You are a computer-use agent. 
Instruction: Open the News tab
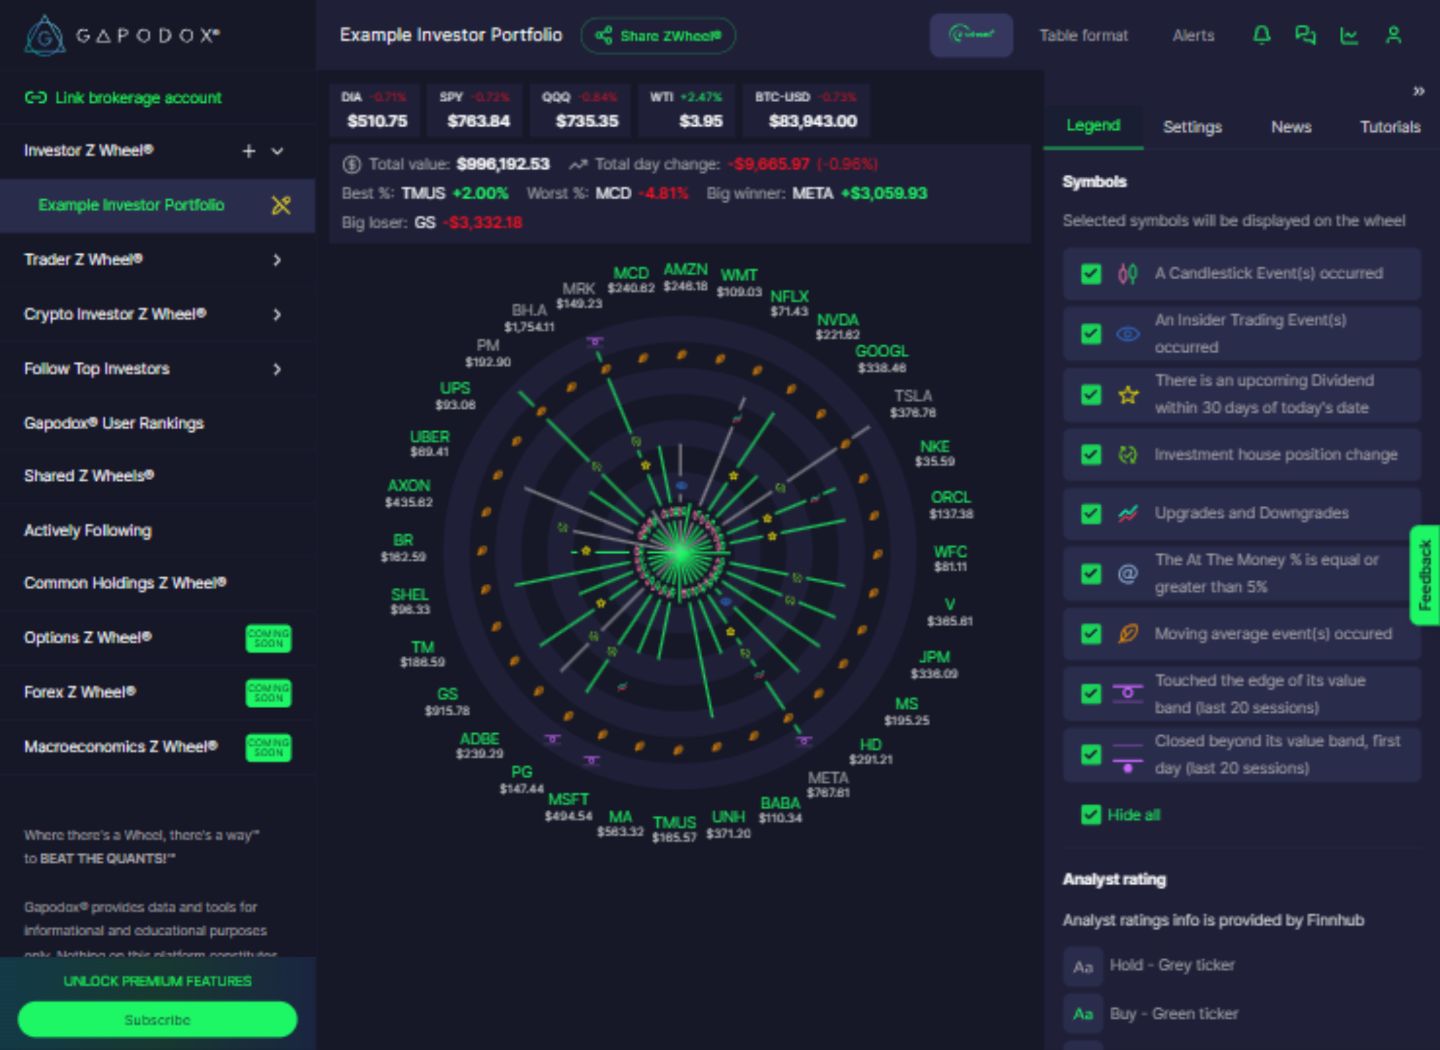[x=1290, y=127]
